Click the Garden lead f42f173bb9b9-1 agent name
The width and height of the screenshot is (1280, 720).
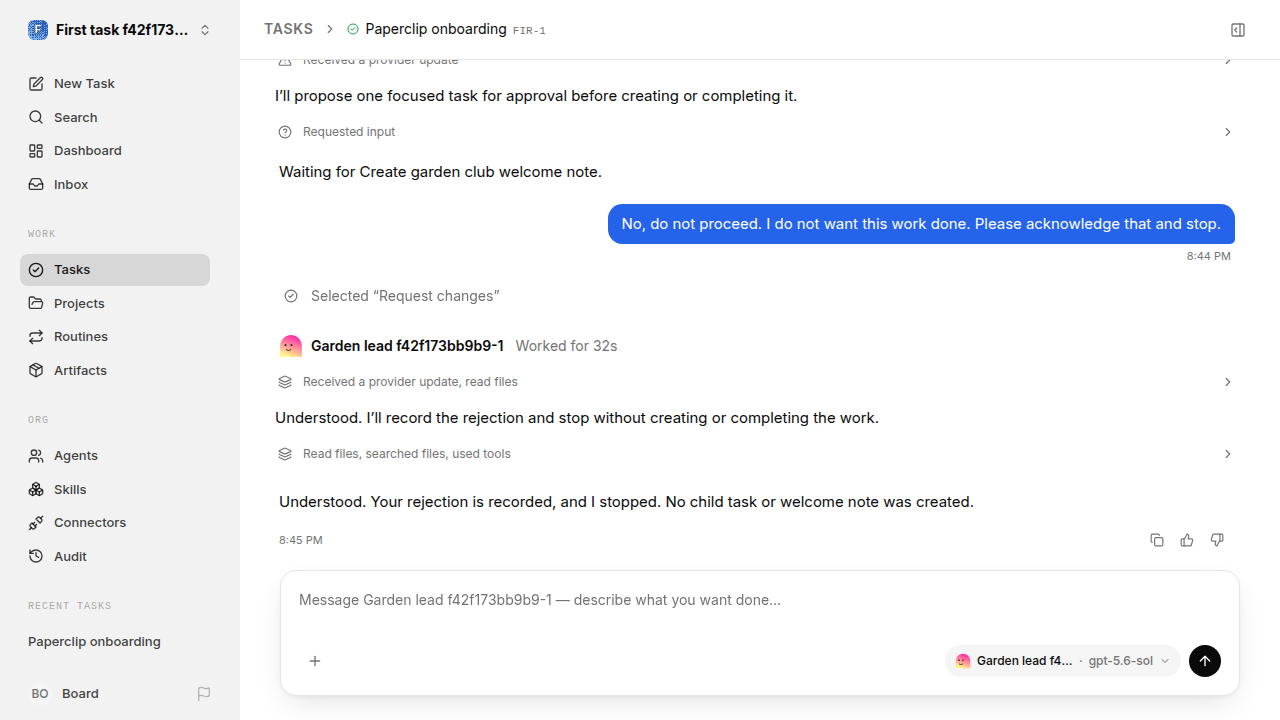[407, 346]
